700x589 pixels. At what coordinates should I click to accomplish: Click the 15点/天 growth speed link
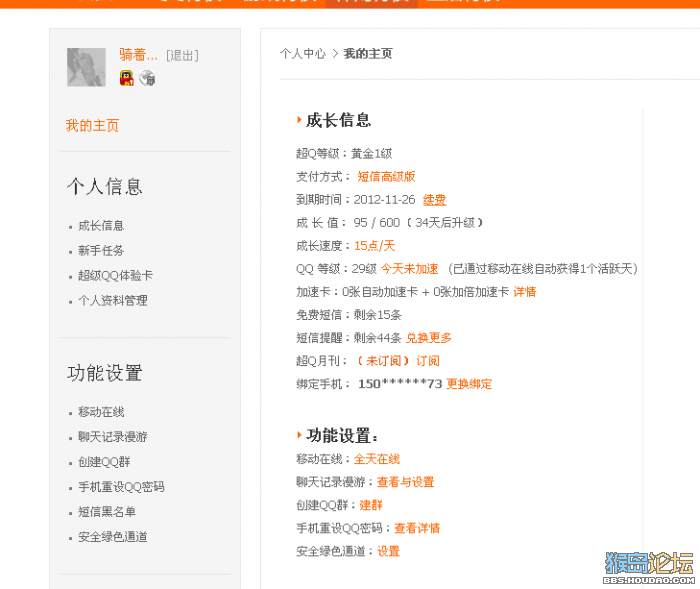pos(375,246)
